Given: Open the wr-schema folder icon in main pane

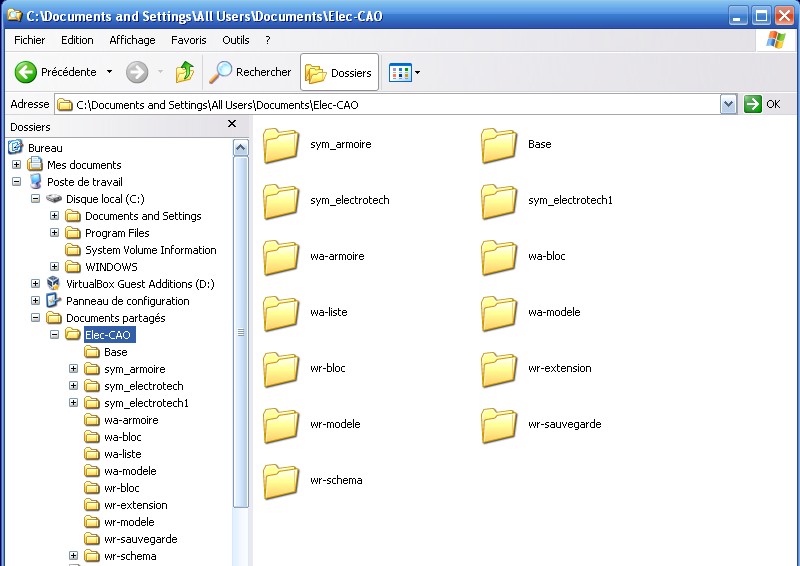Looking at the screenshot, I should click(x=281, y=481).
